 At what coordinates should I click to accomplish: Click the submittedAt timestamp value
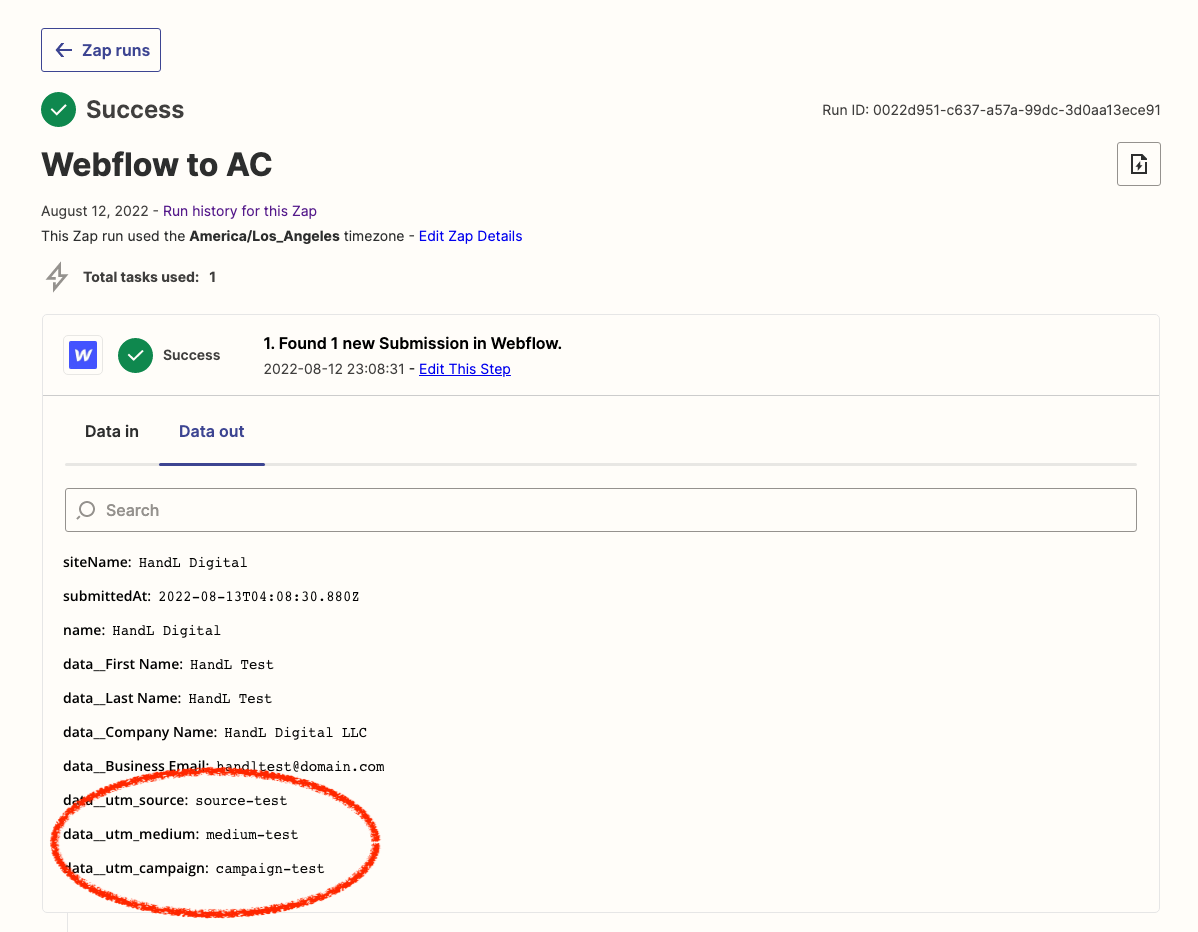(258, 596)
